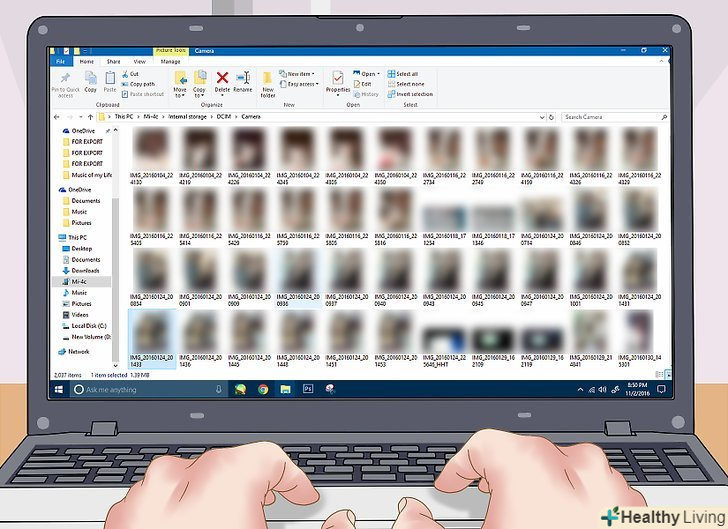This screenshot has width=728, height=529.
Task: Click the Pin to Quick access icon
Action: point(65,78)
